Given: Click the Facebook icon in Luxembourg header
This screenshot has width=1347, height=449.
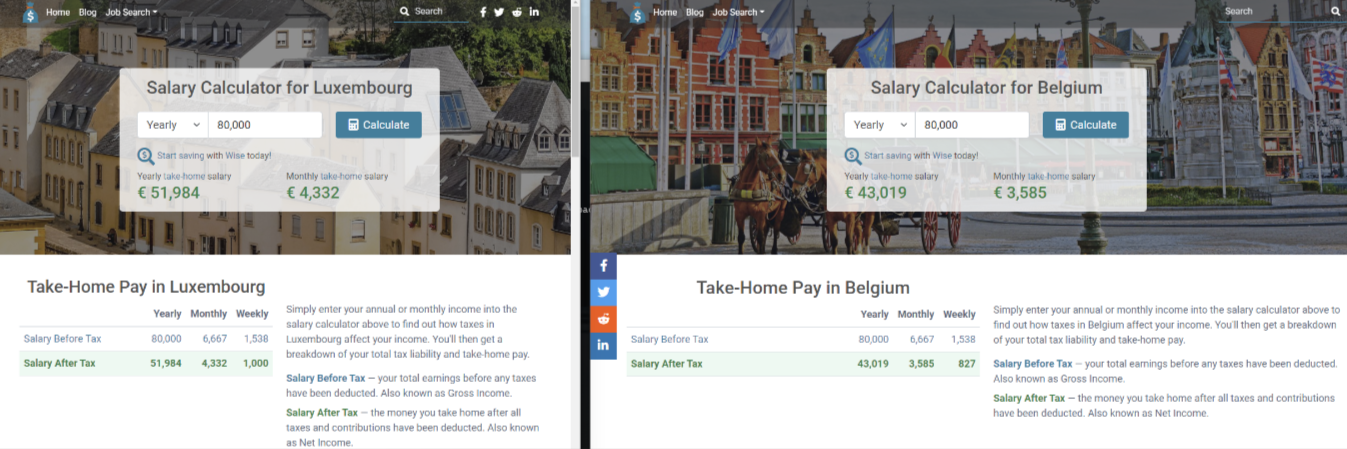Looking at the screenshot, I should tap(484, 12).
